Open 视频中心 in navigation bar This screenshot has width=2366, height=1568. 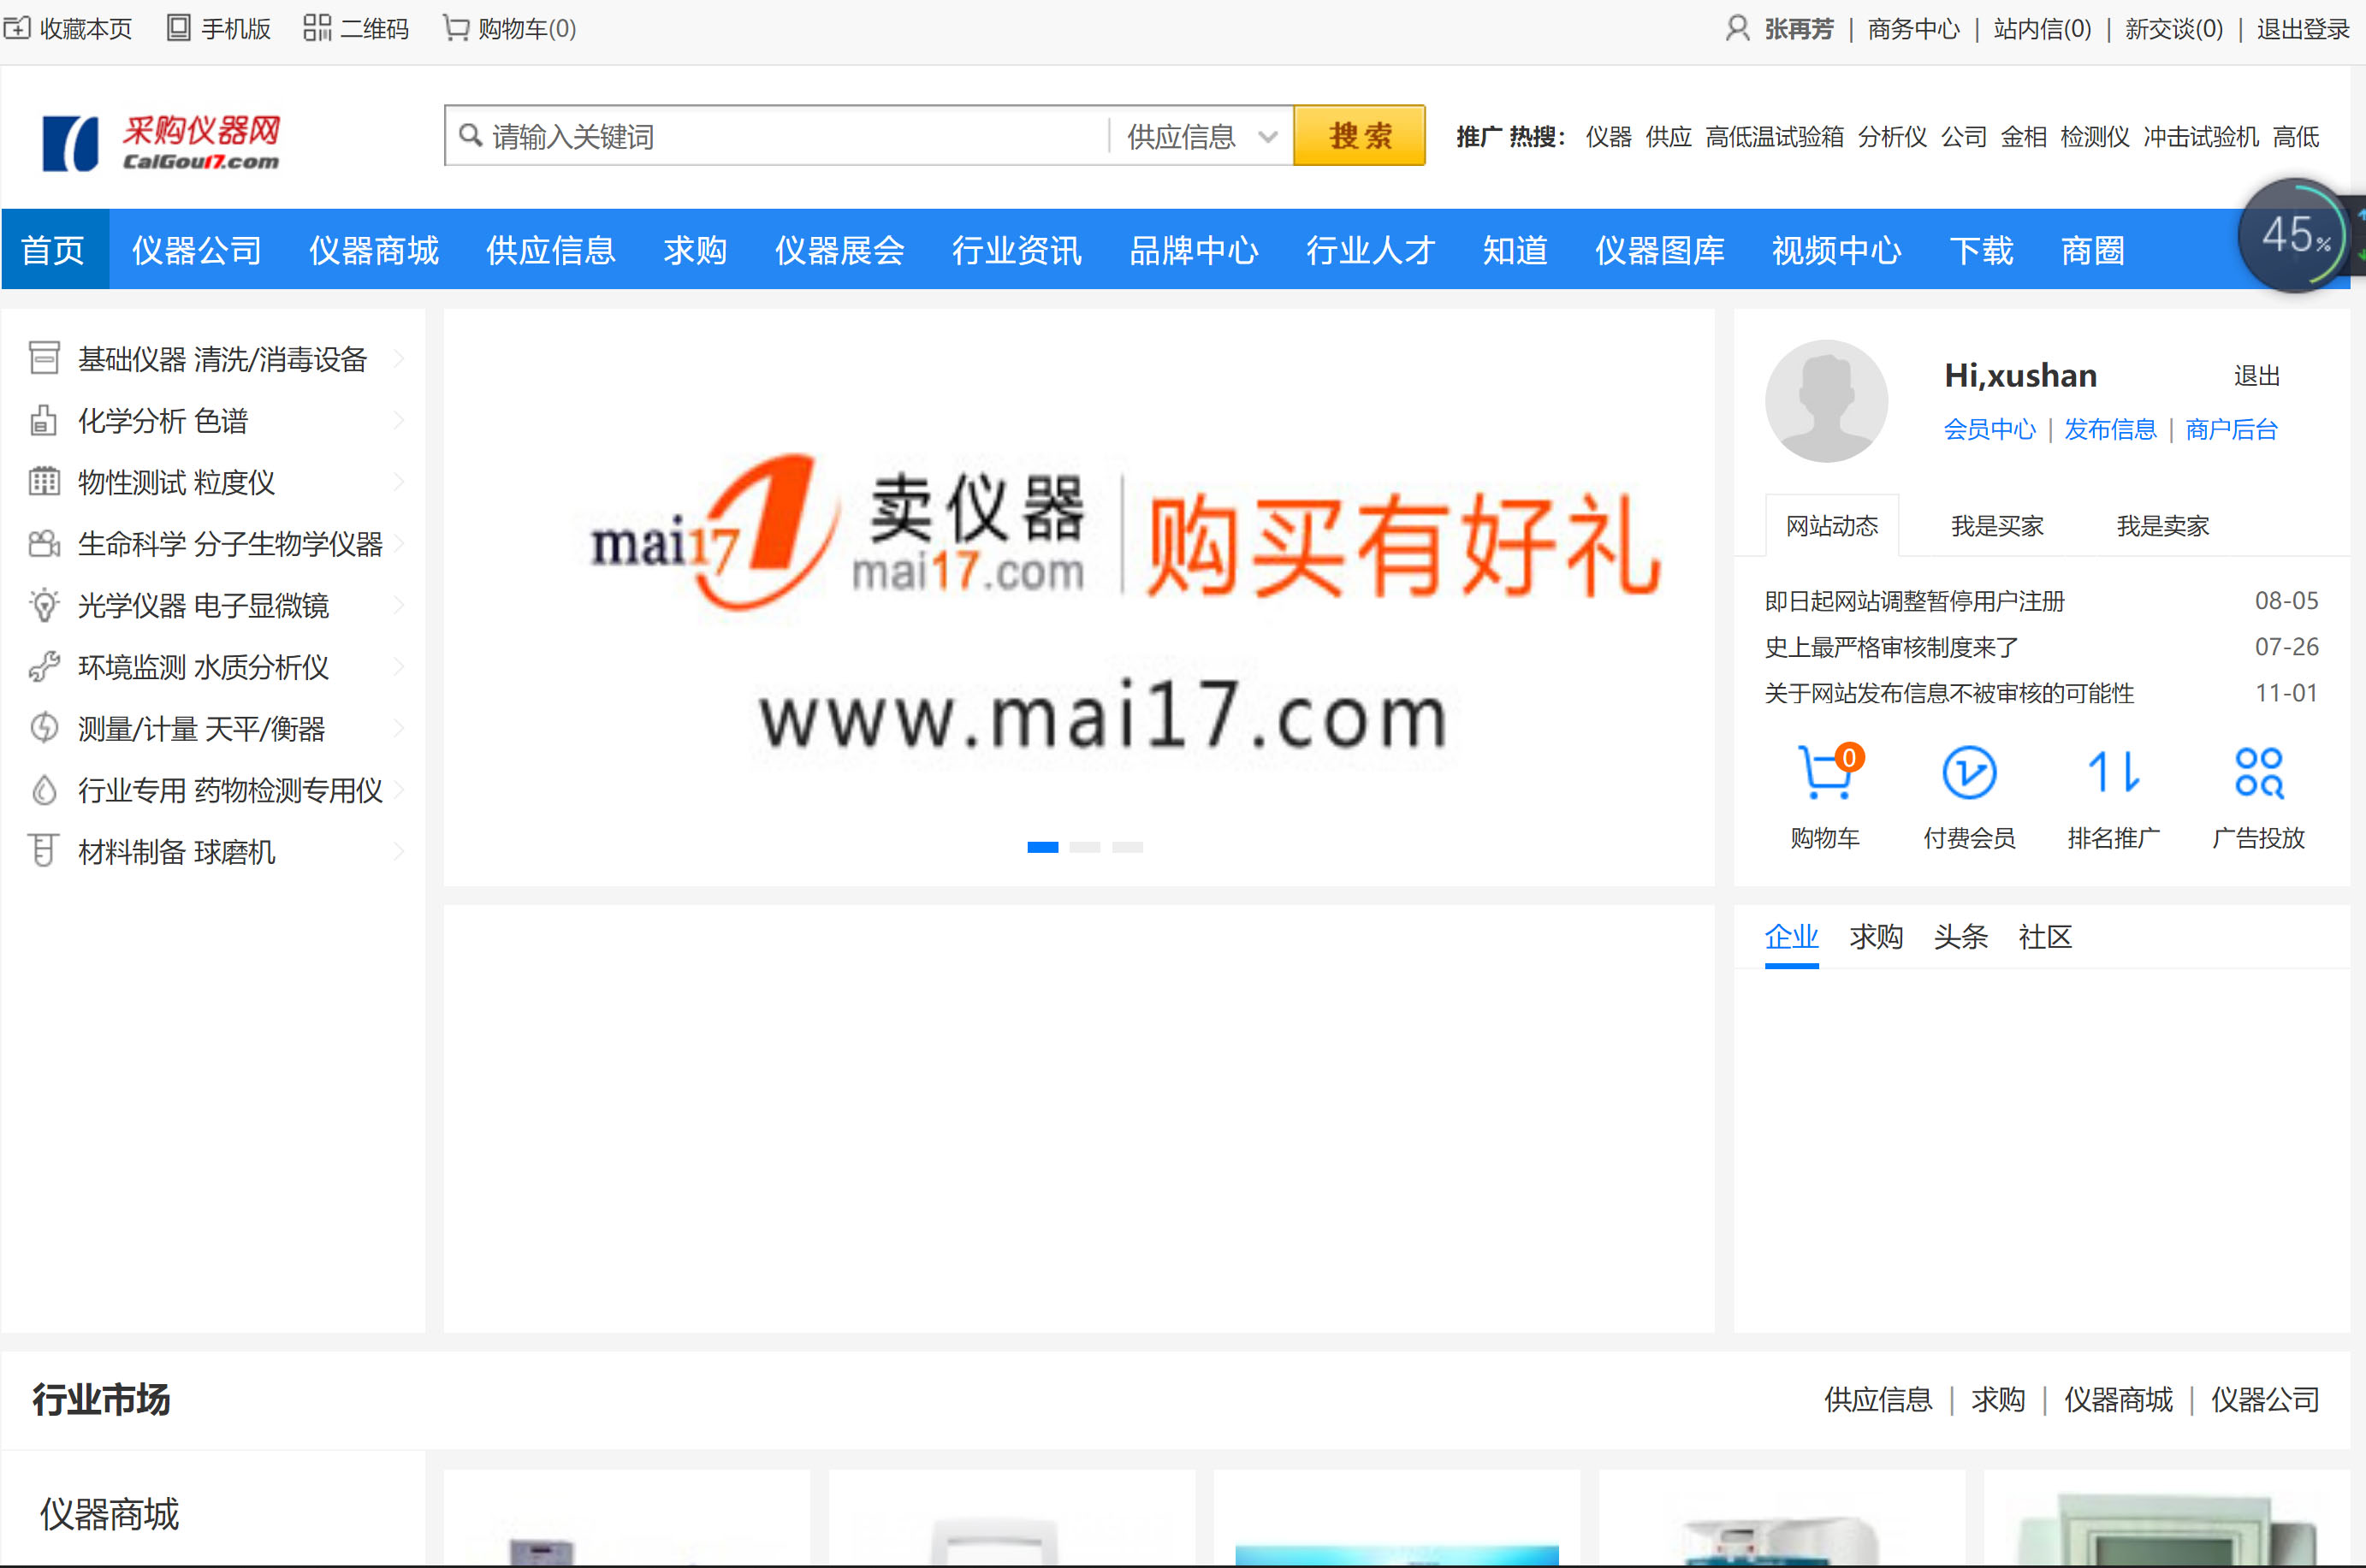1837,249
